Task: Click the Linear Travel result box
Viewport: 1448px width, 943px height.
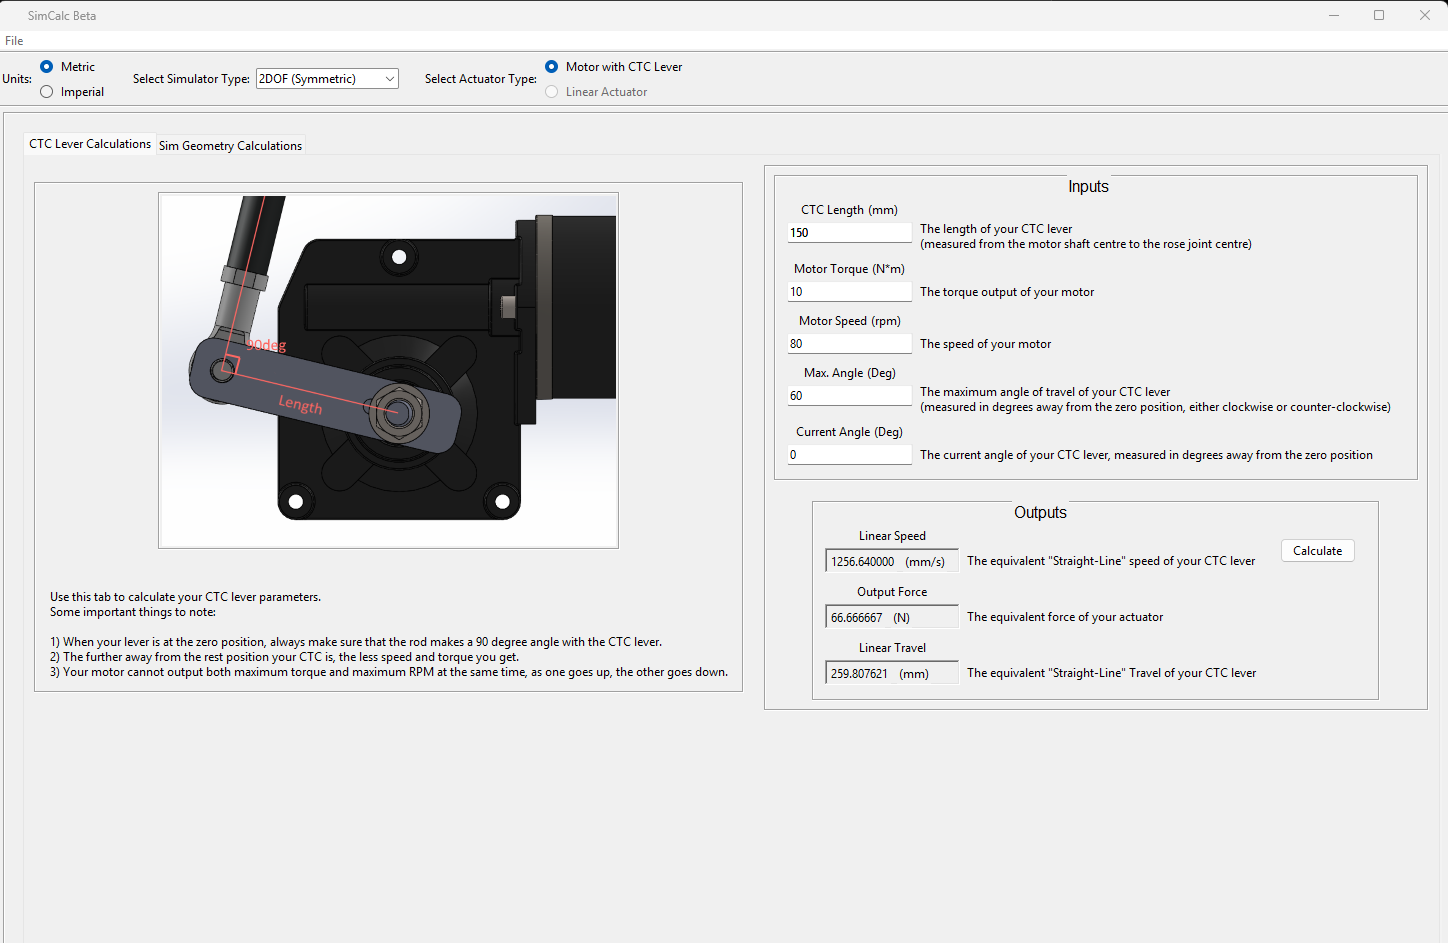Action: [x=891, y=674]
